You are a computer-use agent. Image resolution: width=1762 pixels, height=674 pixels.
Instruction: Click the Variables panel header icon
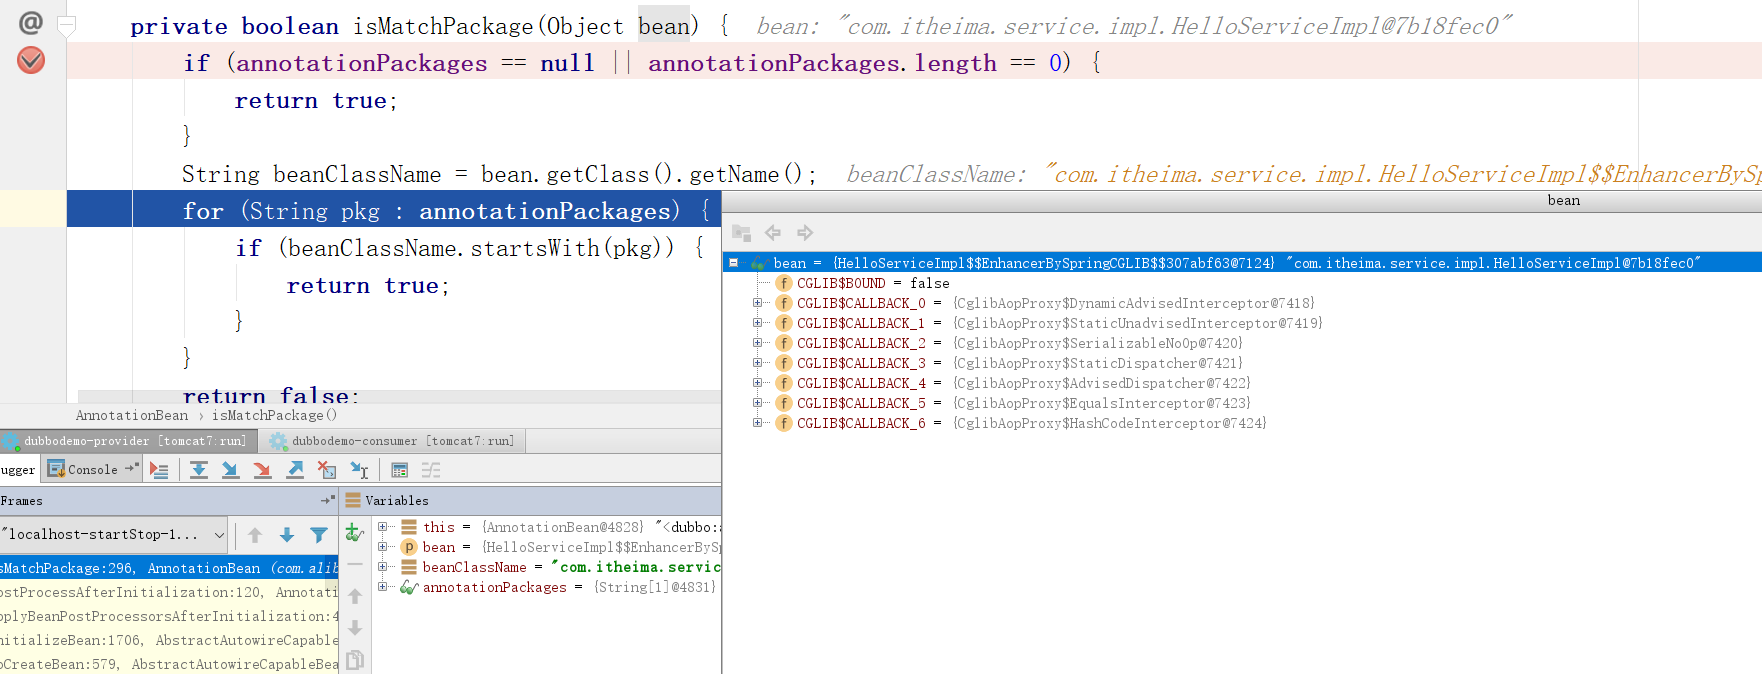click(x=353, y=500)
